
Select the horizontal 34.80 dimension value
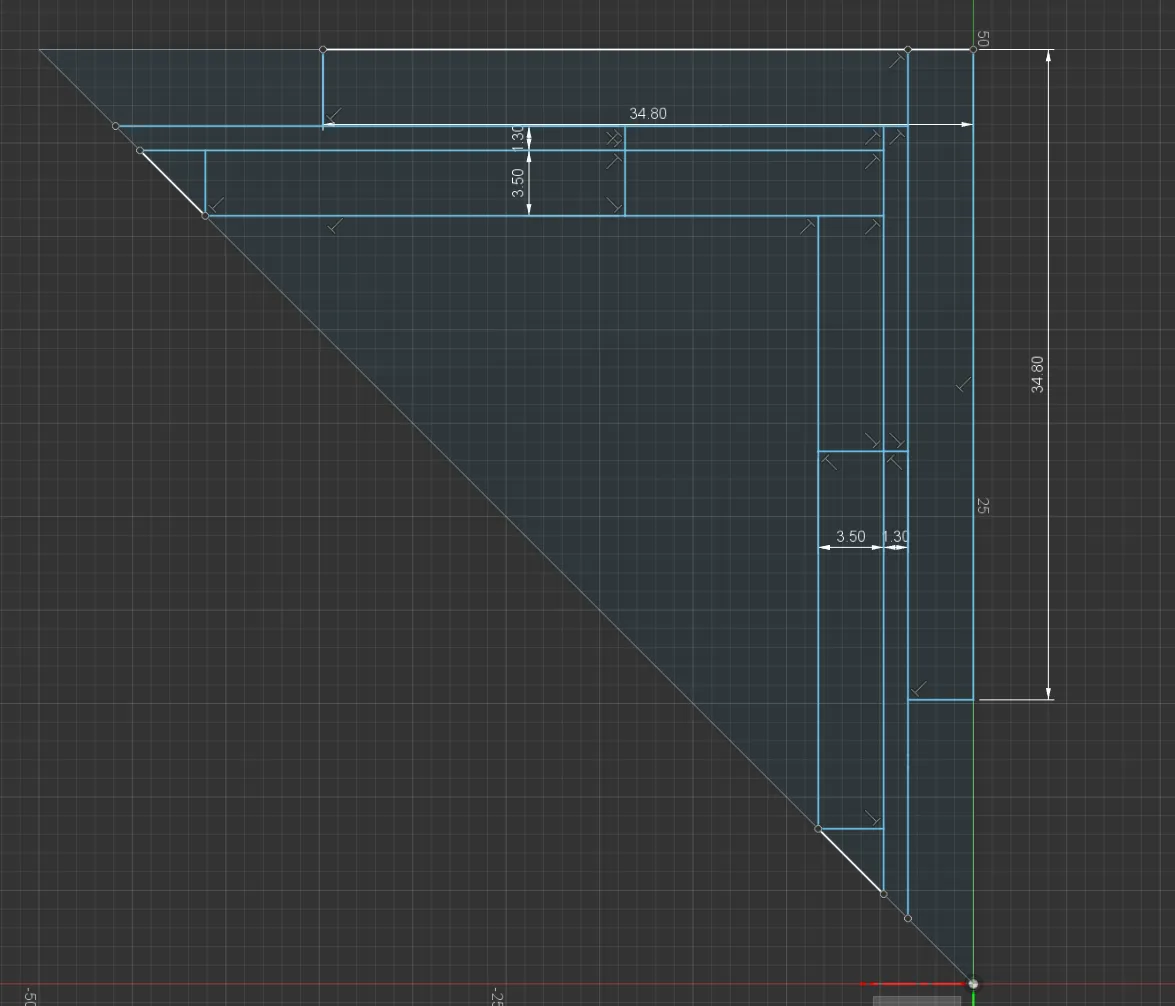pyautogui.click(x=647, y=113)
